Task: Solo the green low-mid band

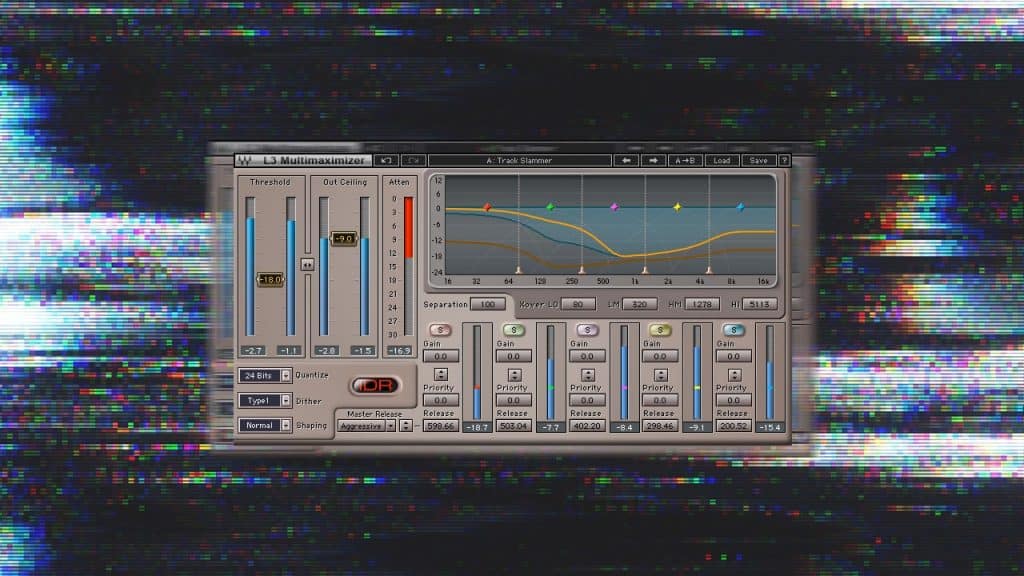Action: 514,330
